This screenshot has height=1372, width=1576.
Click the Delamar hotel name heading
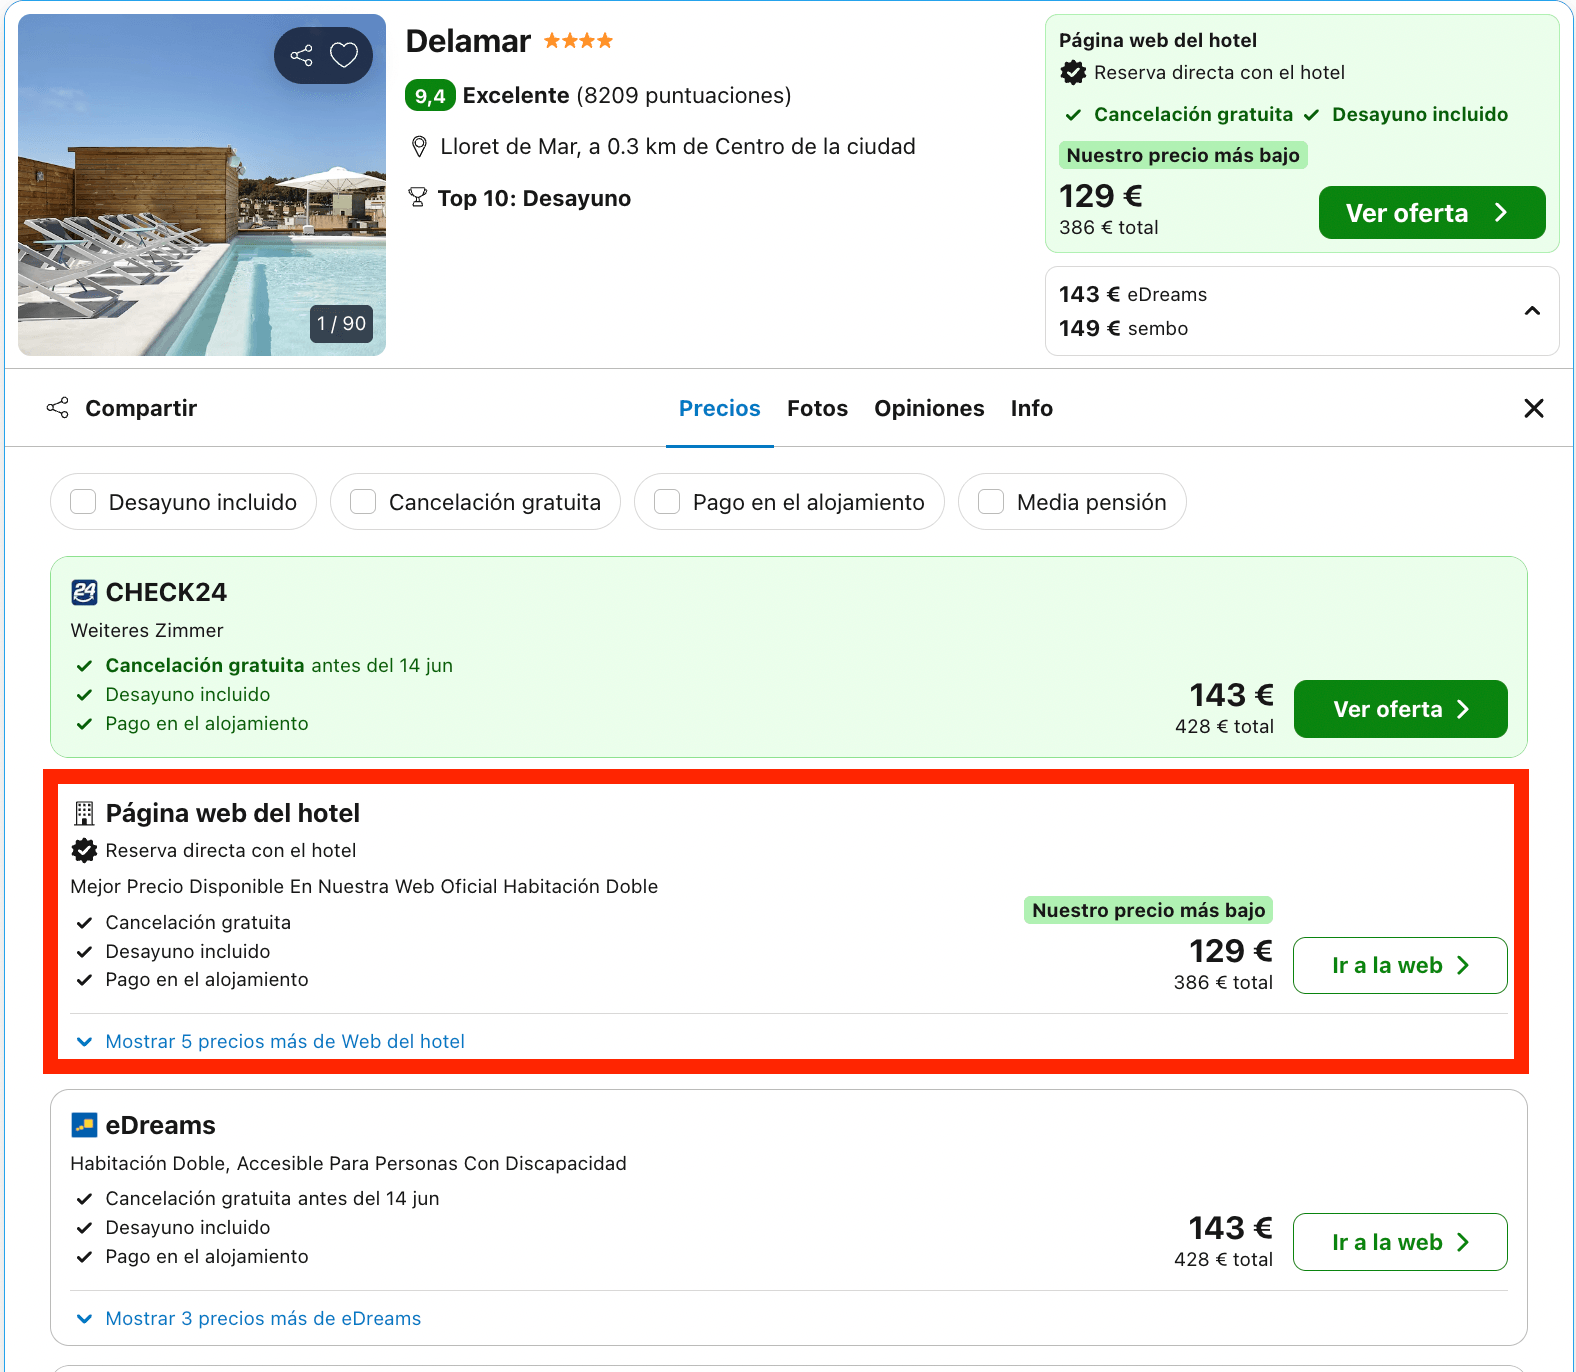[468, 41]
